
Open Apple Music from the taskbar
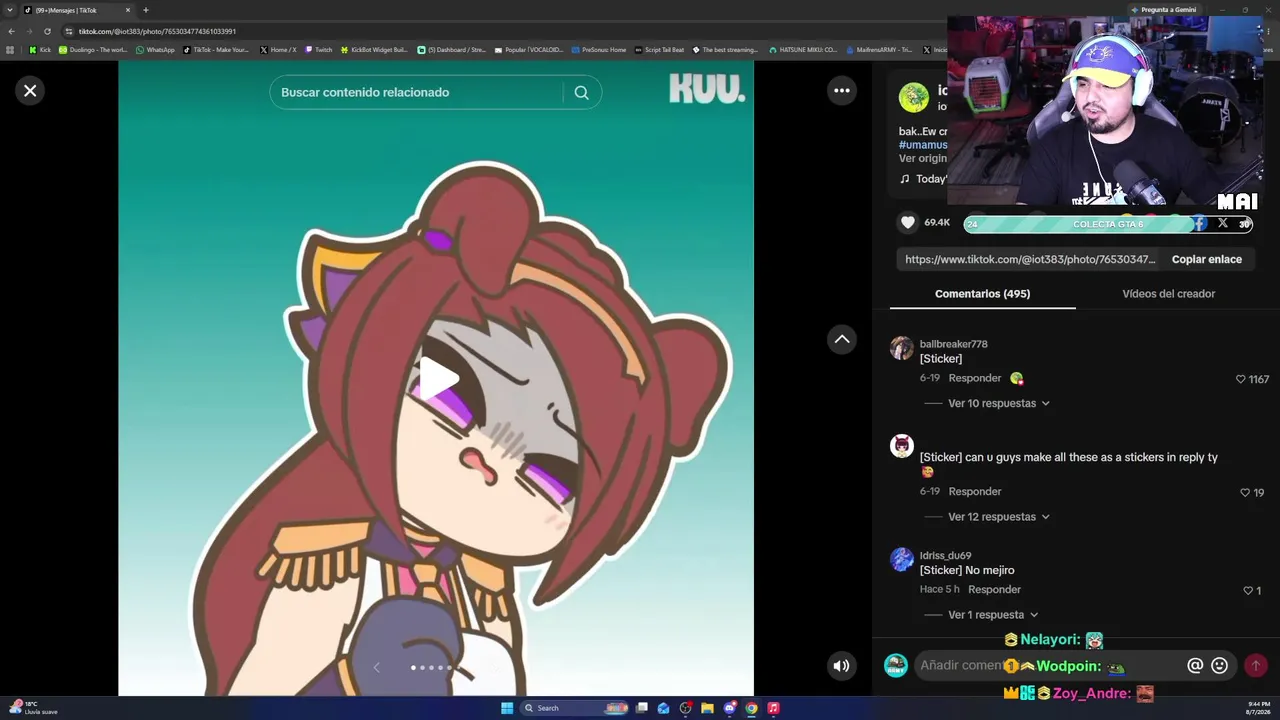773,708
